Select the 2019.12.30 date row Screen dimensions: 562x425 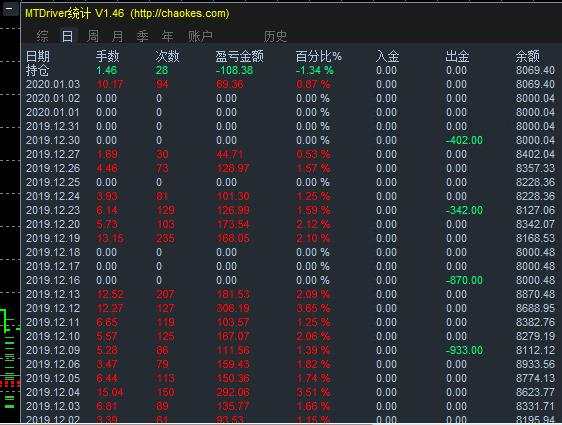point(53,140)
